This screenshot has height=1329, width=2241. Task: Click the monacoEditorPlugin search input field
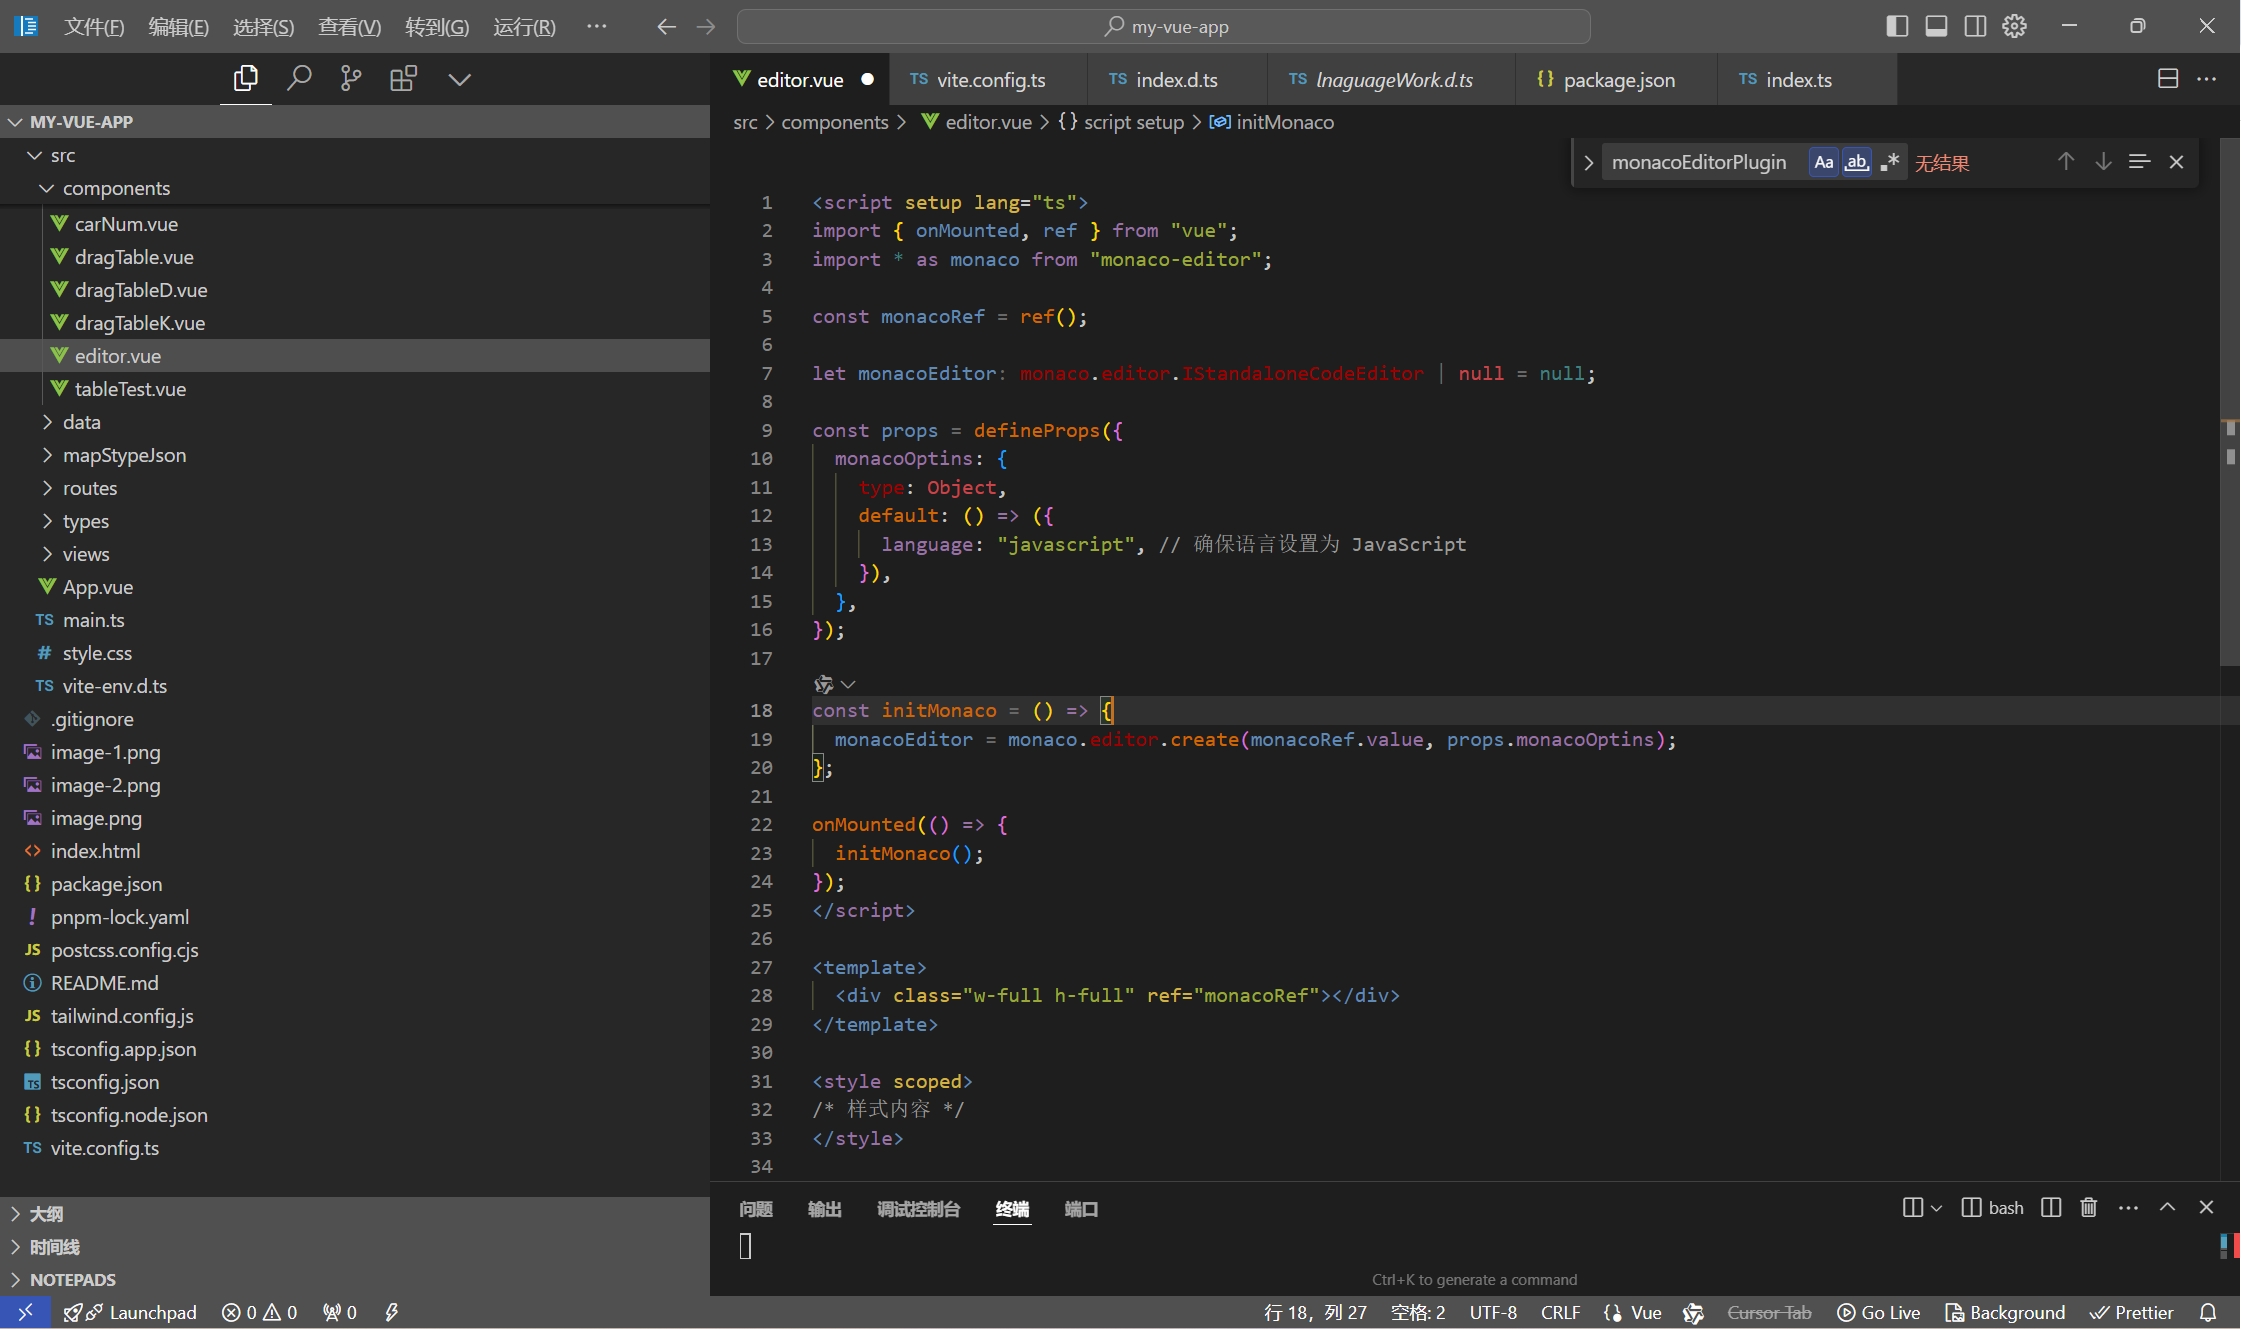1700,162
